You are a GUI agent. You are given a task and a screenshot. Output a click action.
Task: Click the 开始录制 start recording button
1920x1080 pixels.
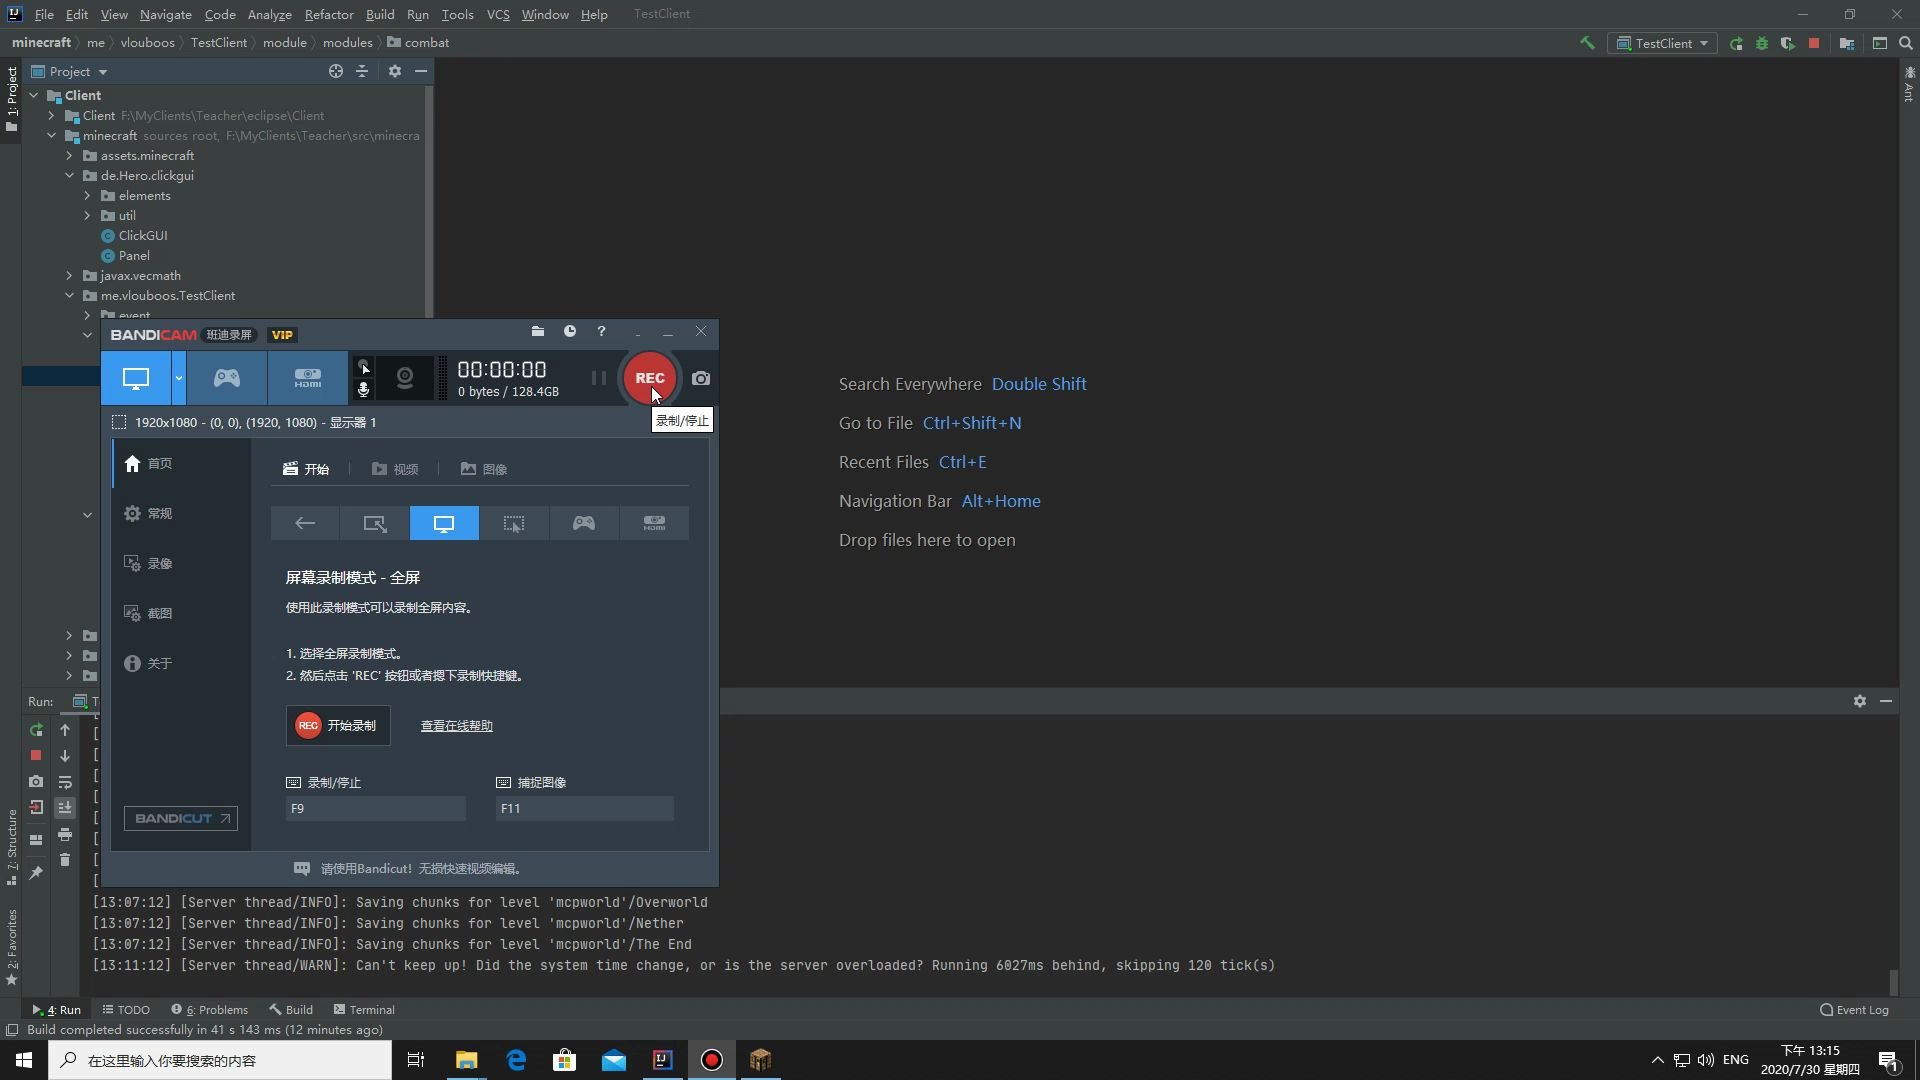pos(338,726)
